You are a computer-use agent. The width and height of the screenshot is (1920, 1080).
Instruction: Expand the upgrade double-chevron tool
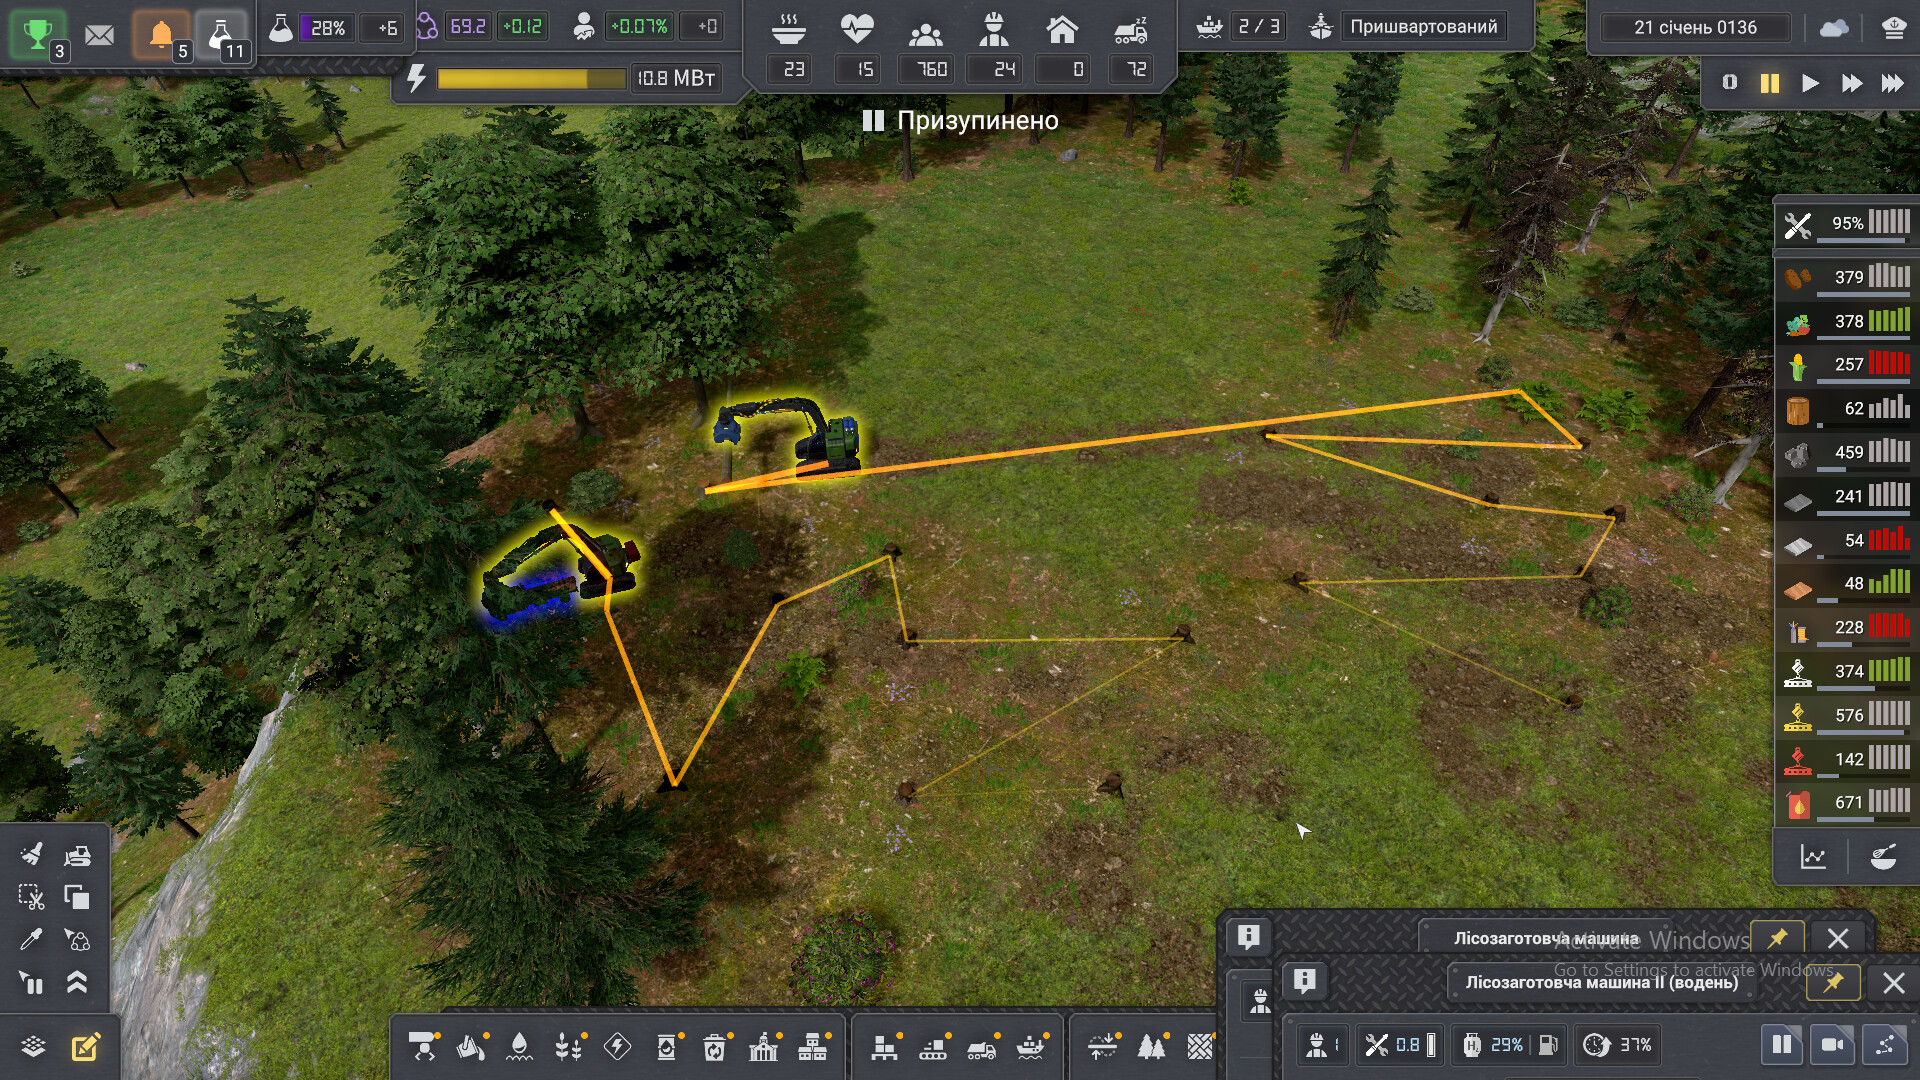(x=77, y=982)
